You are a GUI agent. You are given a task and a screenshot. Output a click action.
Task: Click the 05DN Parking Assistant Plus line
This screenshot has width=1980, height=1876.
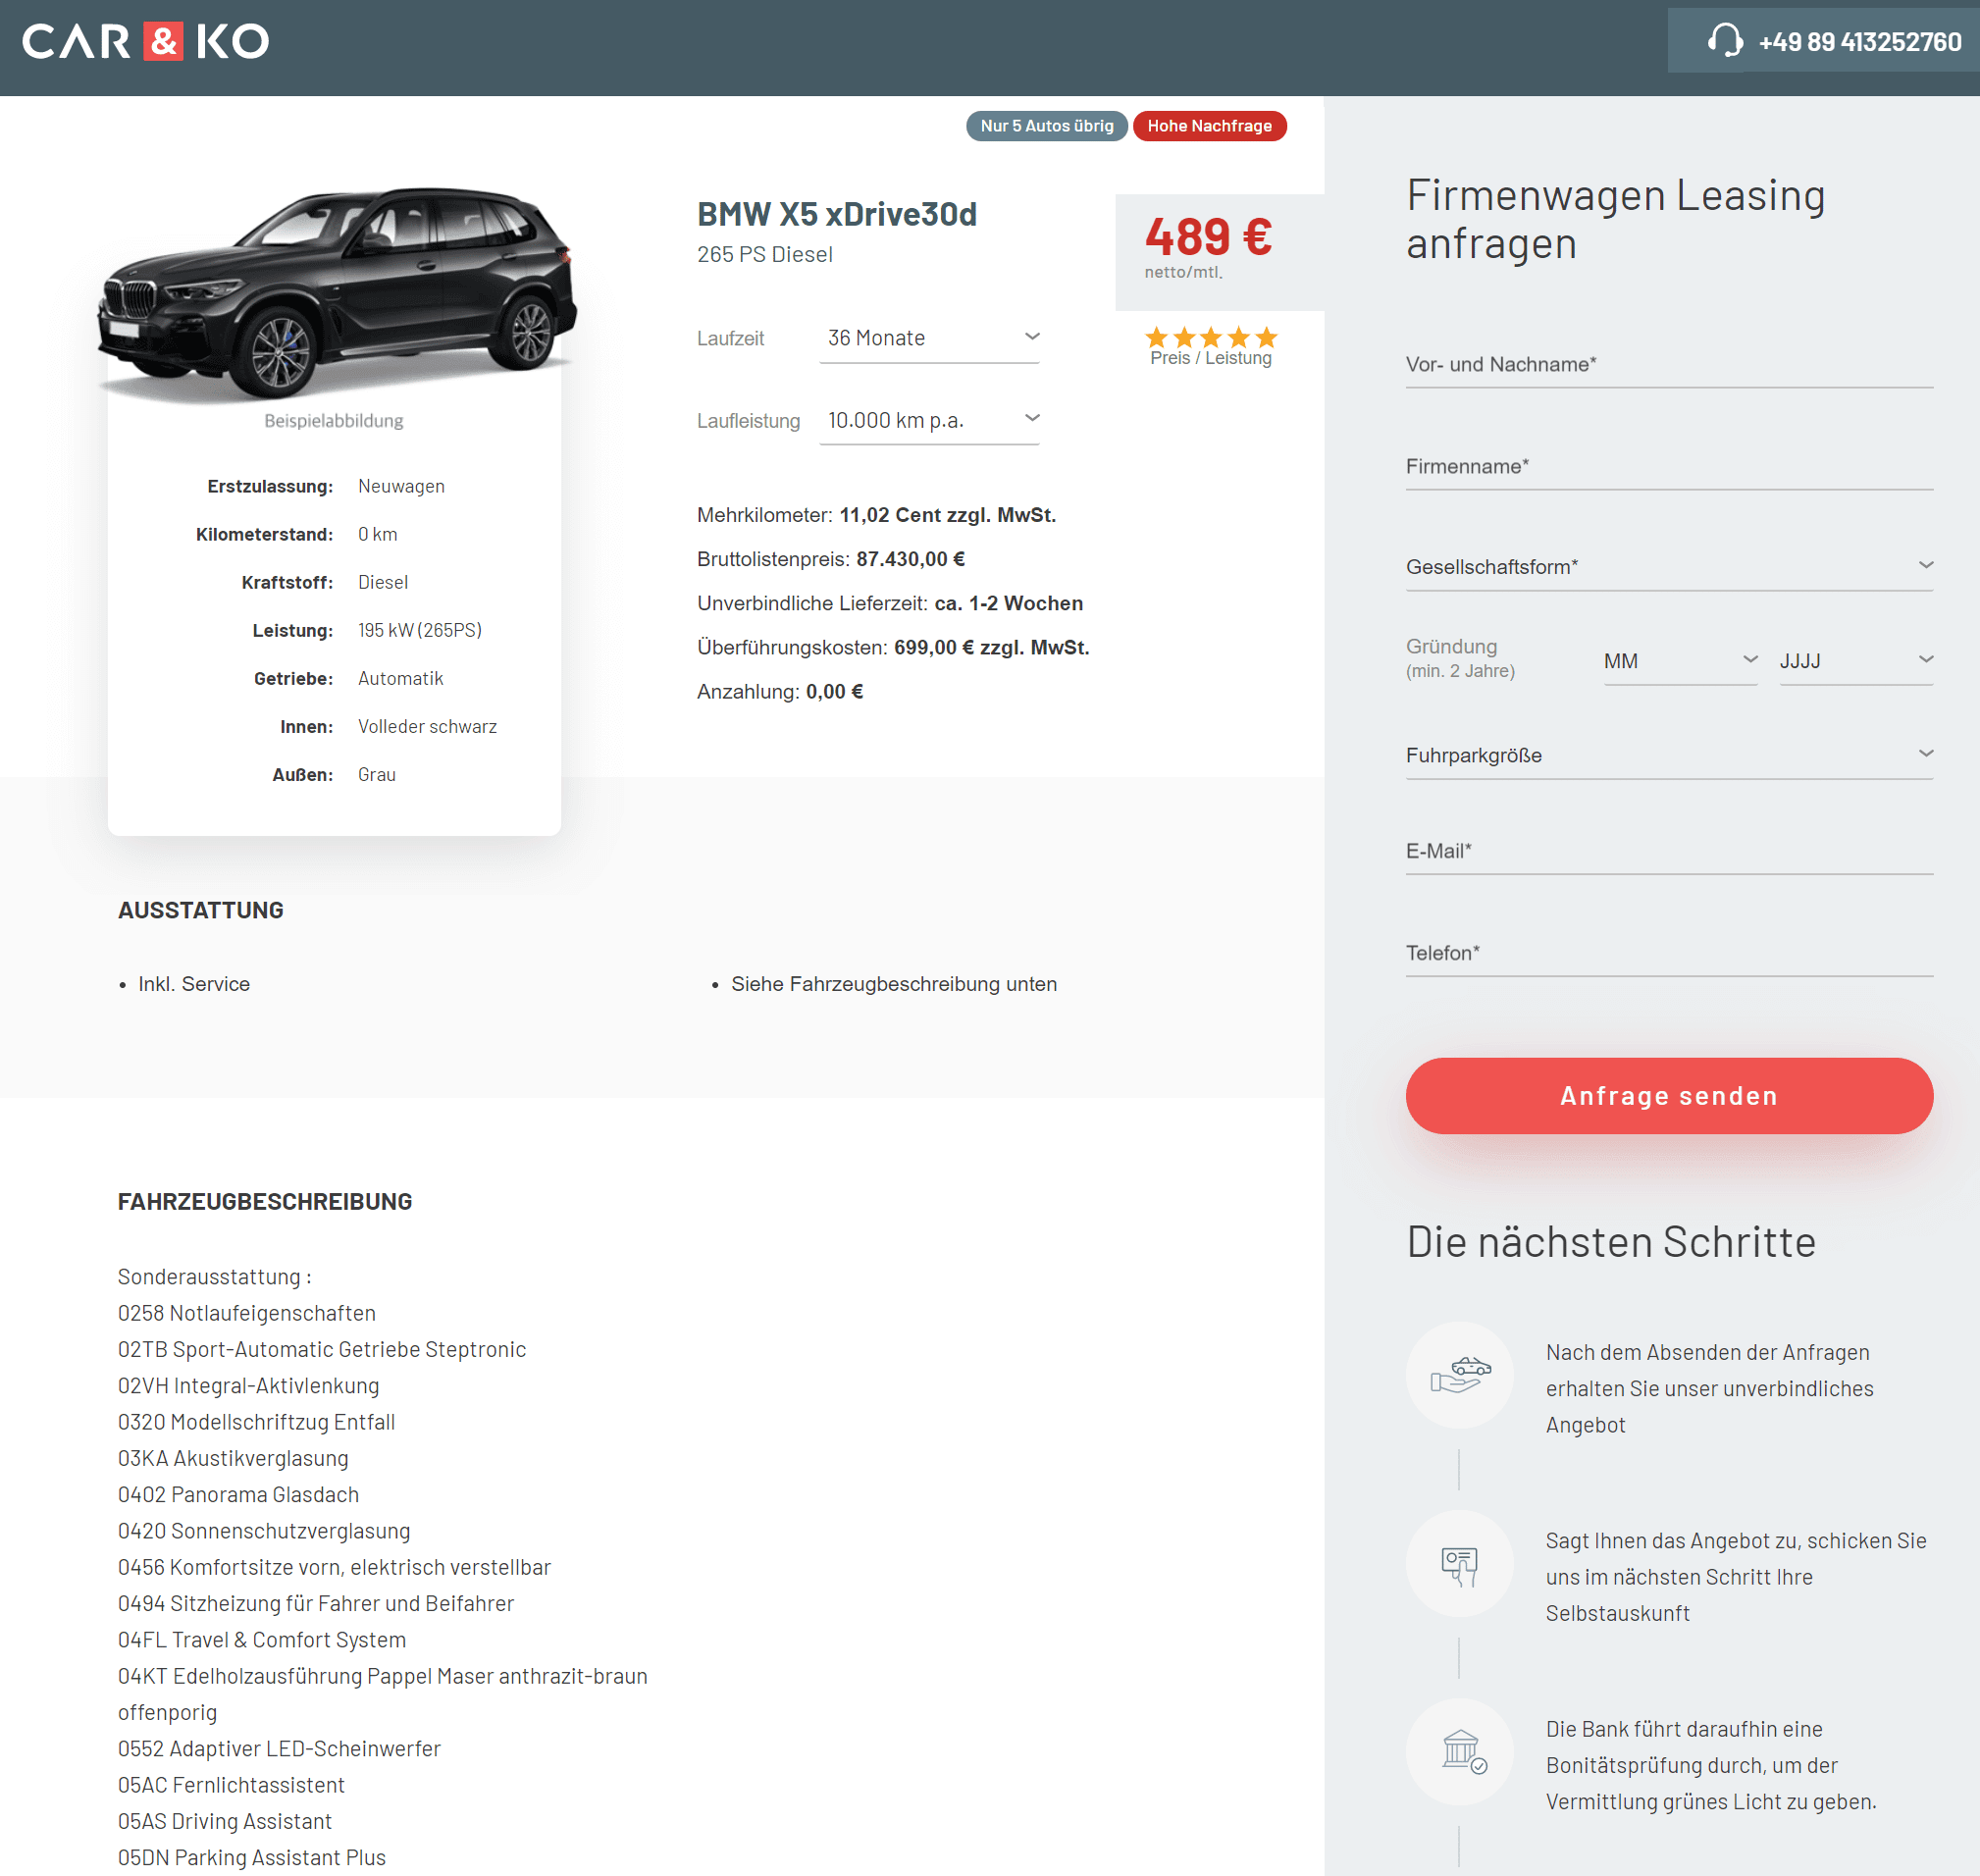coord(251,1857)
